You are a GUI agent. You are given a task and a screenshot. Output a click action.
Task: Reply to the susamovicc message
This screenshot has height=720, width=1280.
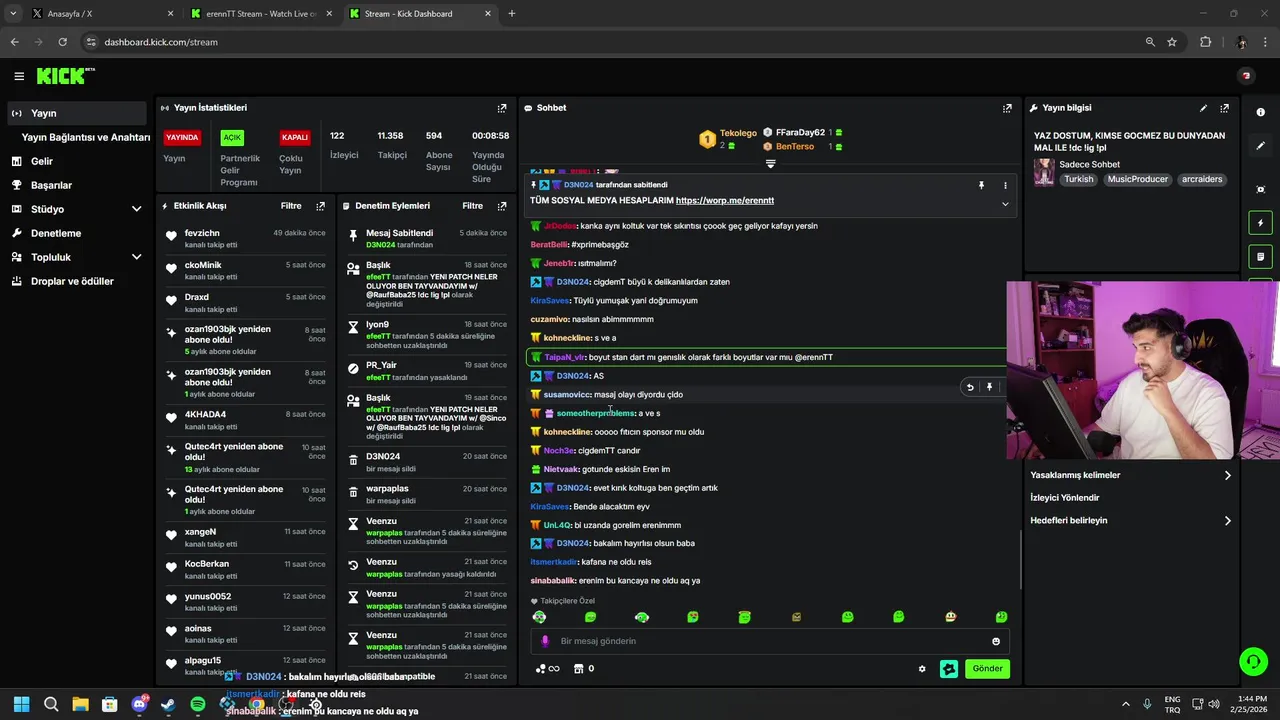969,387
